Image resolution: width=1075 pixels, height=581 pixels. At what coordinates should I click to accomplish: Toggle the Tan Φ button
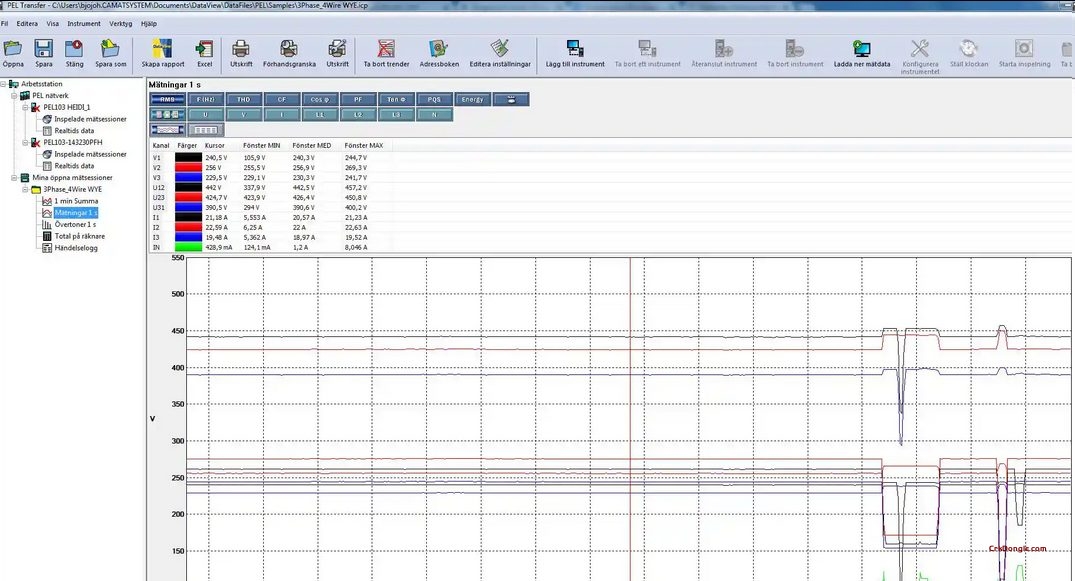[396, 99]
